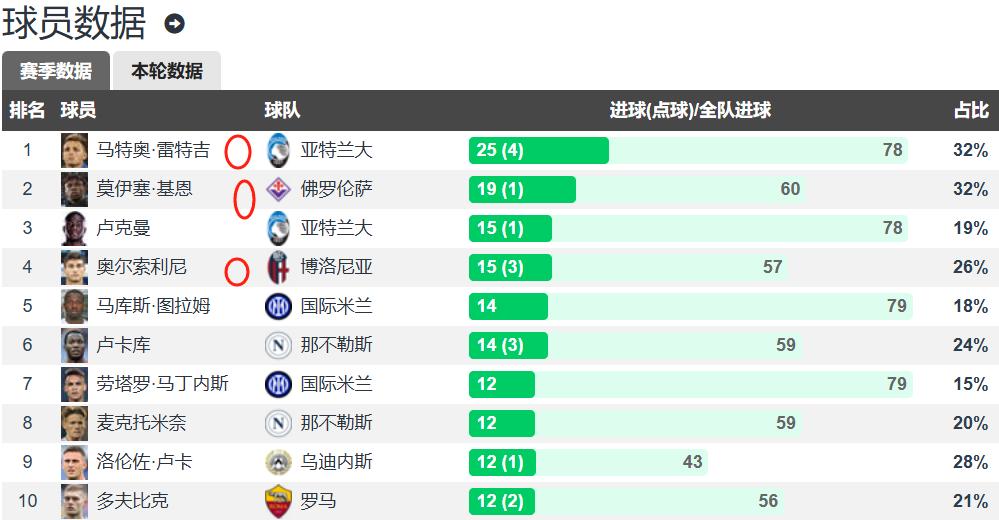
Task: Open player photo of 卢卡库
Action: tap(75, 345)
